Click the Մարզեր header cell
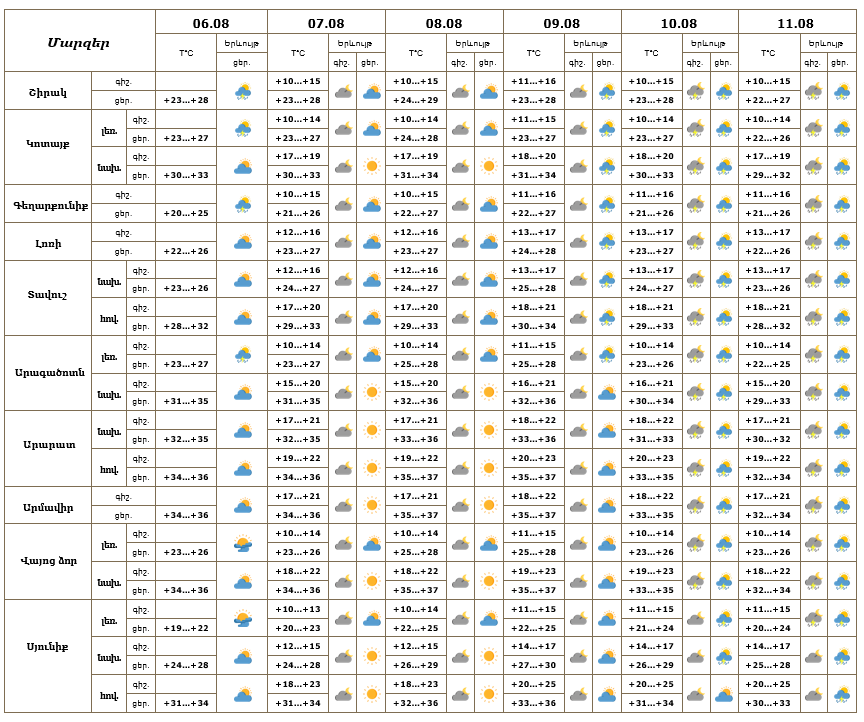The image size is (864, 722). pyautogui.click(x=79, y=42)
